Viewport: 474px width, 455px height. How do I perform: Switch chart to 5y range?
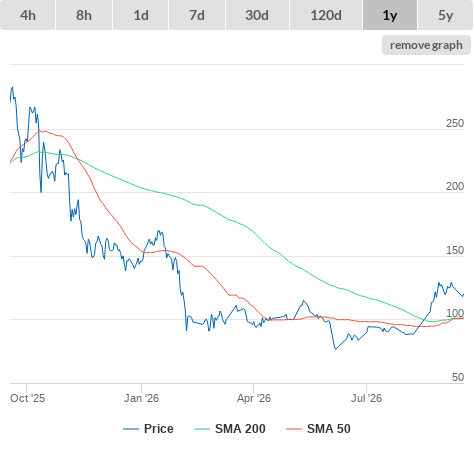point(446,15)
